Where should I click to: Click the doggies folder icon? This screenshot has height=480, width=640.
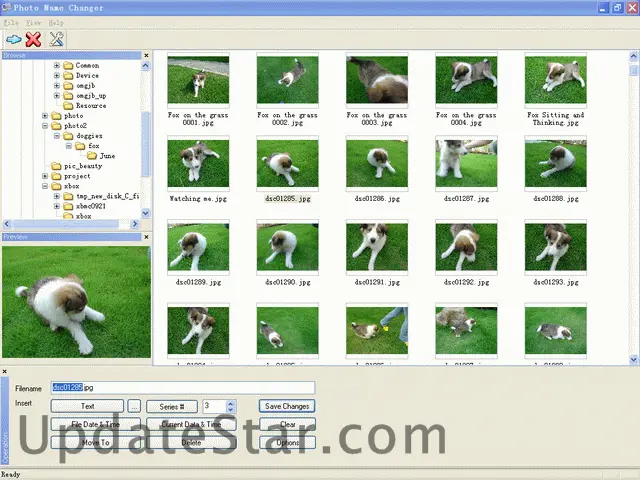point(68,136)
